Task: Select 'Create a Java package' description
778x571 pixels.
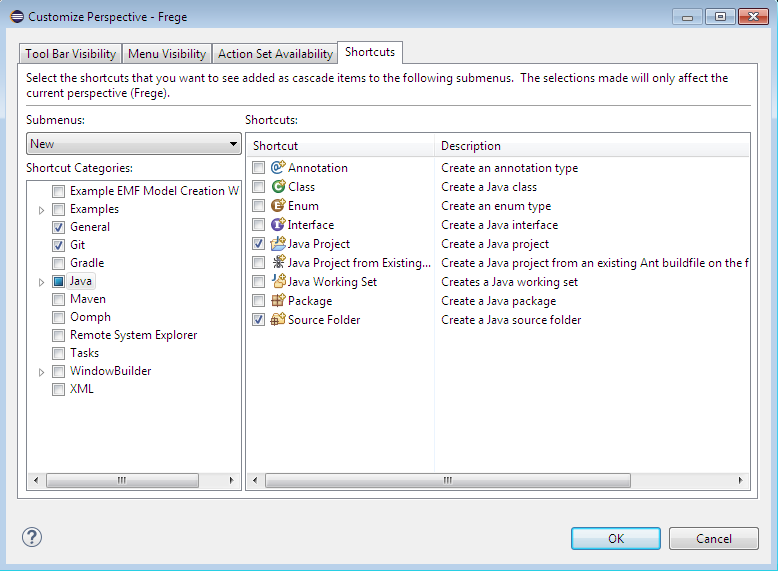Action: [499, 301]
